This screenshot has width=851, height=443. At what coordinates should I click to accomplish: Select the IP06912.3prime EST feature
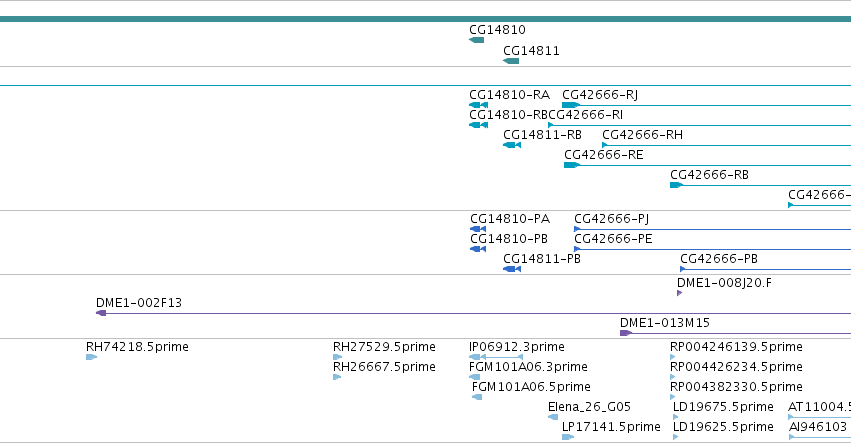[496, 357]
